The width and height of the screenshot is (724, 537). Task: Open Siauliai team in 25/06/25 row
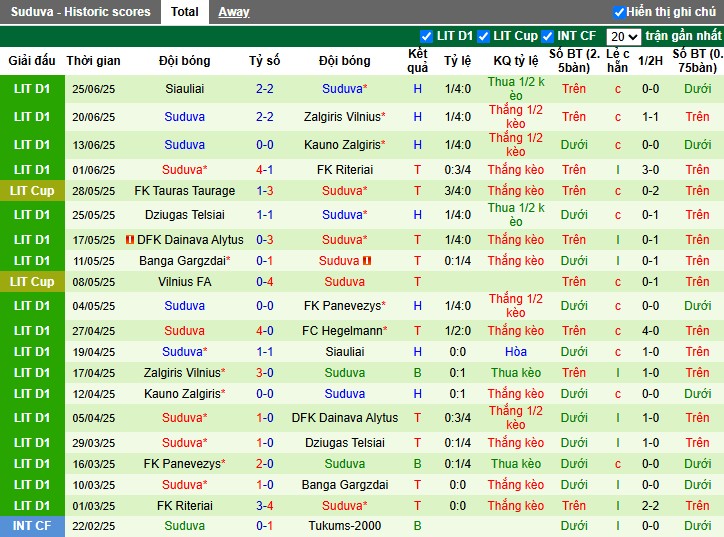pos(185,89)
